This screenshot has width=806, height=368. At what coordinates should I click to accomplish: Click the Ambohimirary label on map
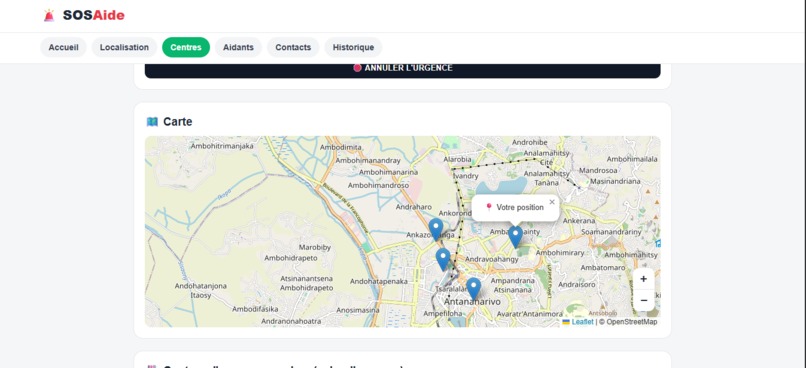(560, 253)
